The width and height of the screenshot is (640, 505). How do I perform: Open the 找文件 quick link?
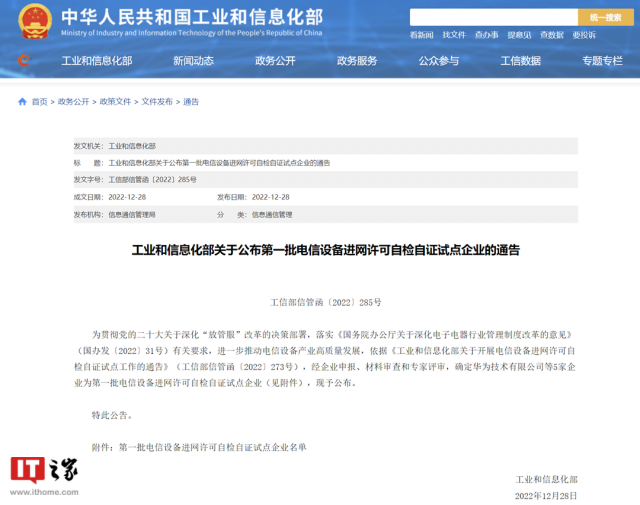point(454,35)
